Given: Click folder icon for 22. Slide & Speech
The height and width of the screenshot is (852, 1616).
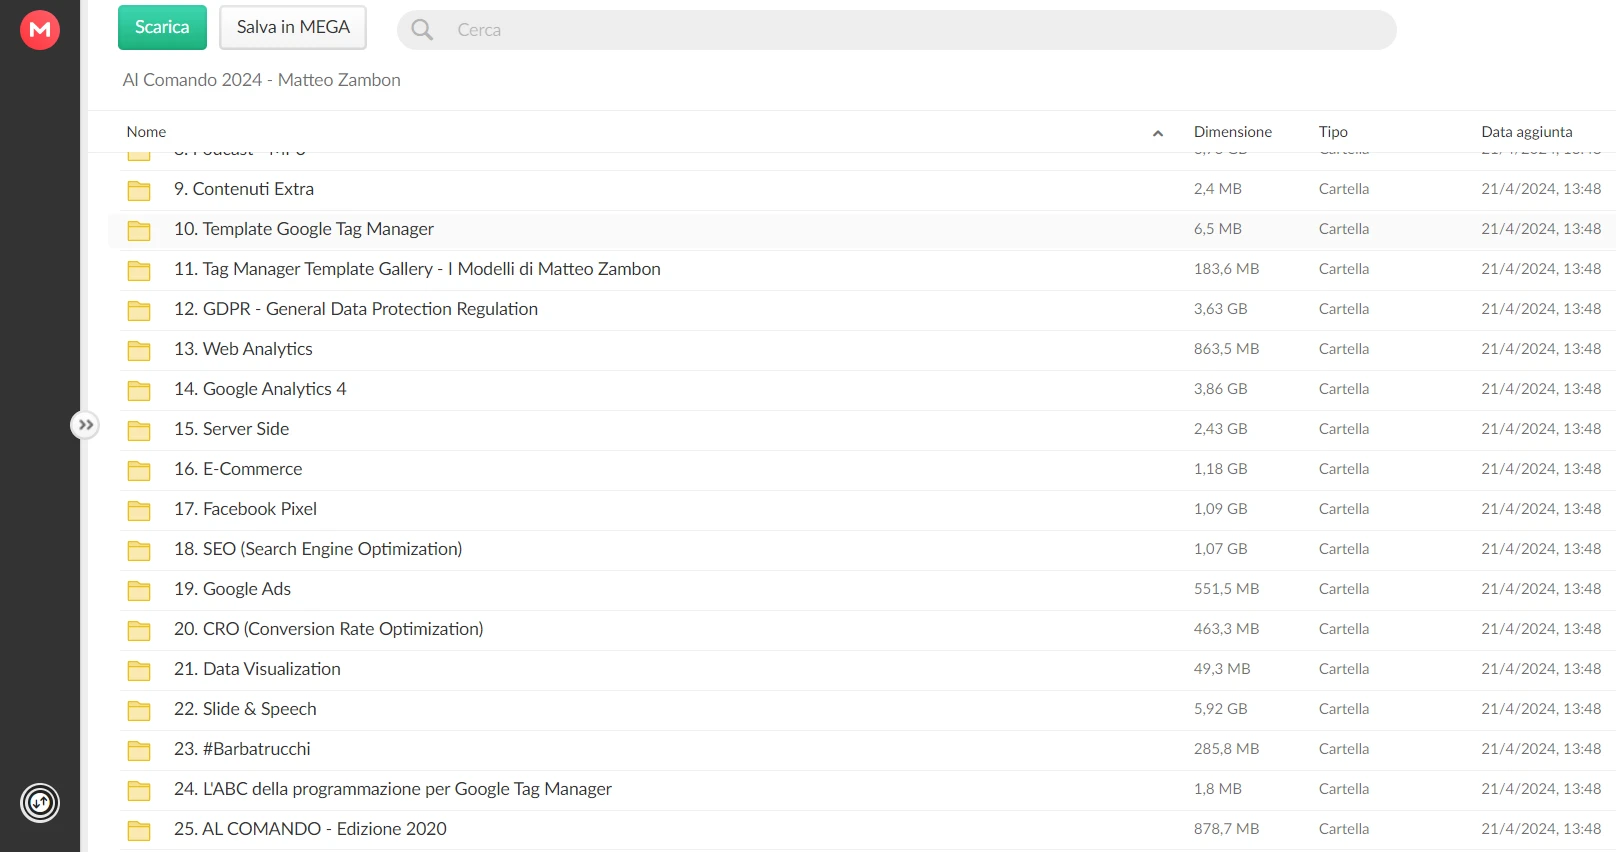Looking at the screenshot, I should point(139,710).
